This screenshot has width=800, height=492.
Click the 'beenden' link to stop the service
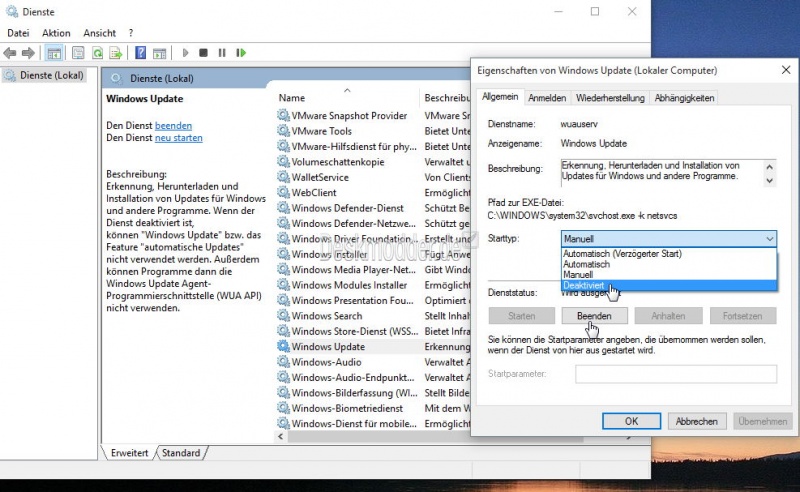(173, 126)
